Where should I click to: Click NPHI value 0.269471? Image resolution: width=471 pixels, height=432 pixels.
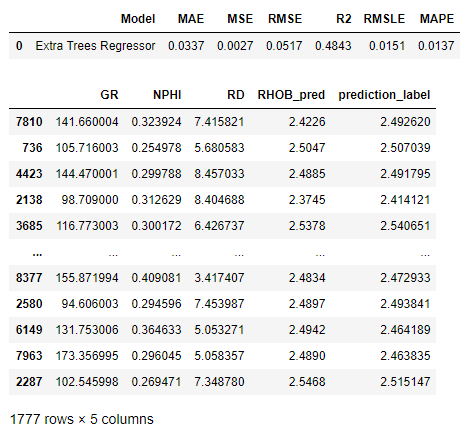156,382
